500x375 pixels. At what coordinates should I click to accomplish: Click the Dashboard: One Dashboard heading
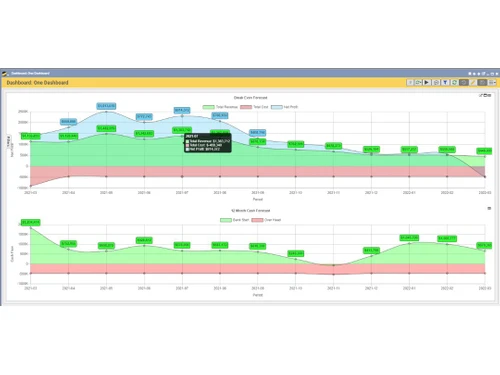click(x=37, y=83)
